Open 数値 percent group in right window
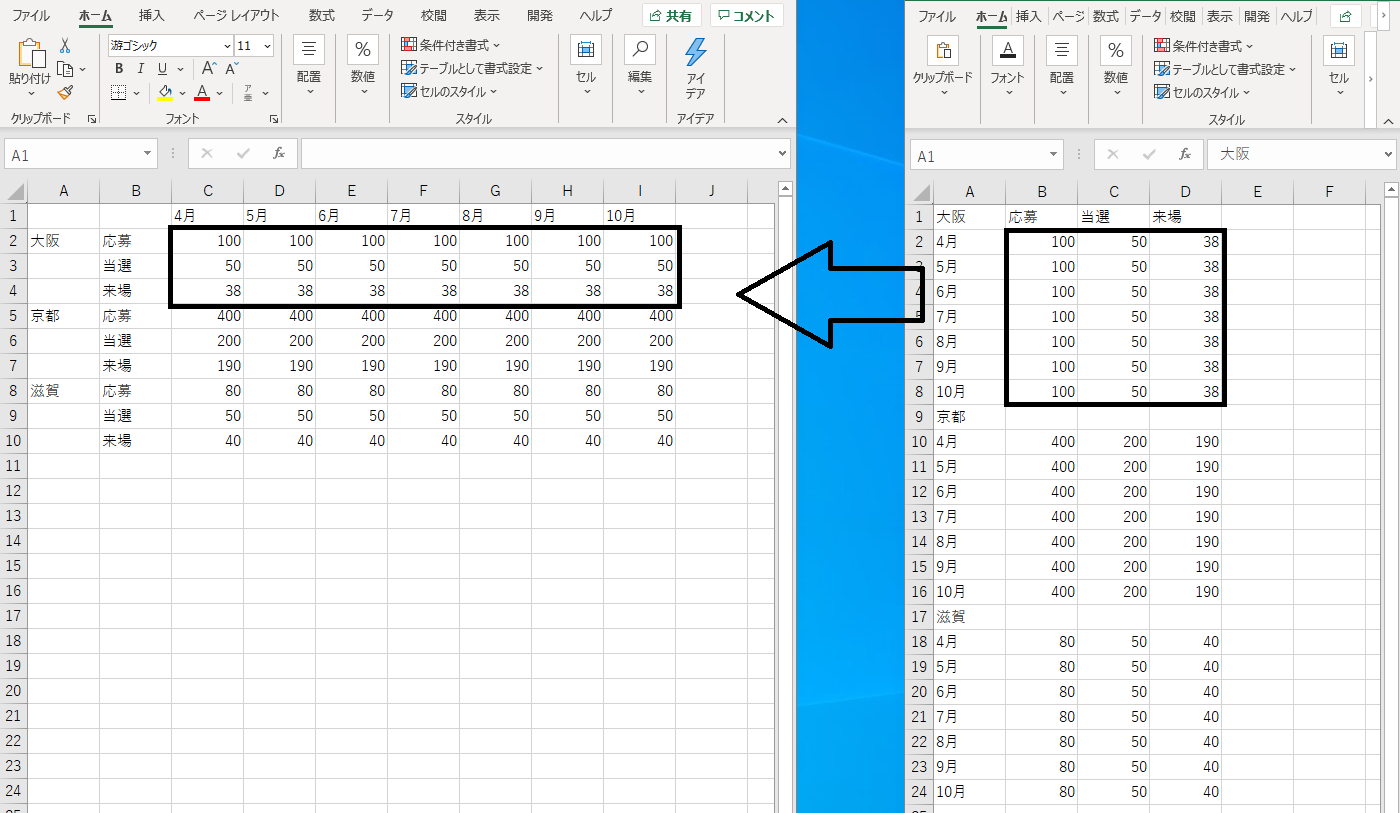Viewport: 1400px width, 813px height. tap(1115, 66)
